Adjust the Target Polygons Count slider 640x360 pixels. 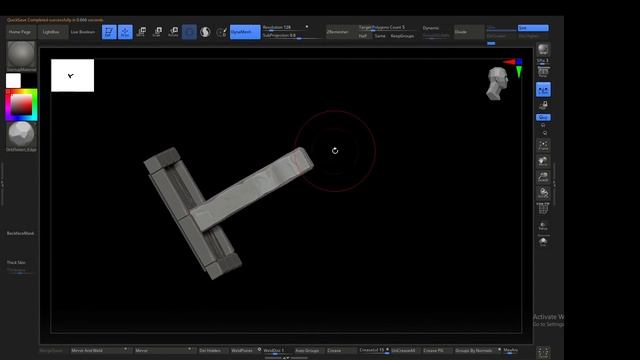pos(387,28)
